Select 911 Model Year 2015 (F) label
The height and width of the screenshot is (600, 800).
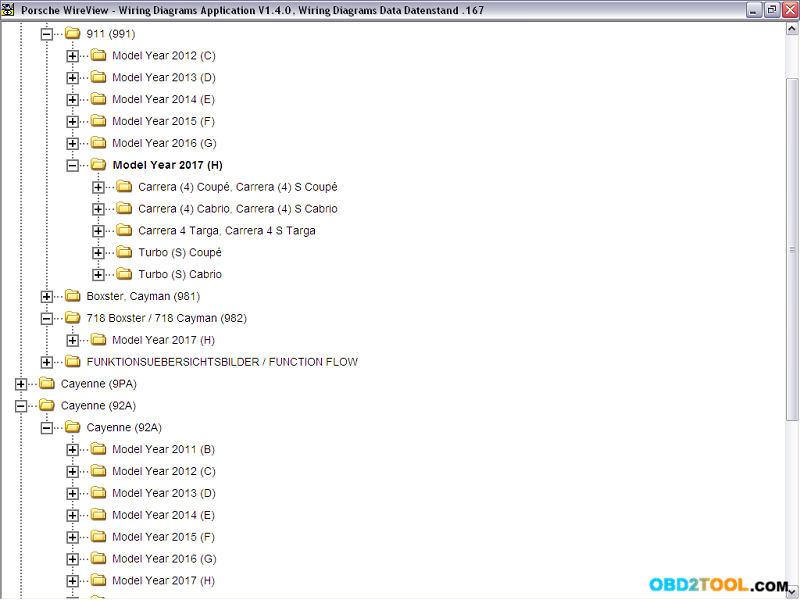tap(163, 122)
